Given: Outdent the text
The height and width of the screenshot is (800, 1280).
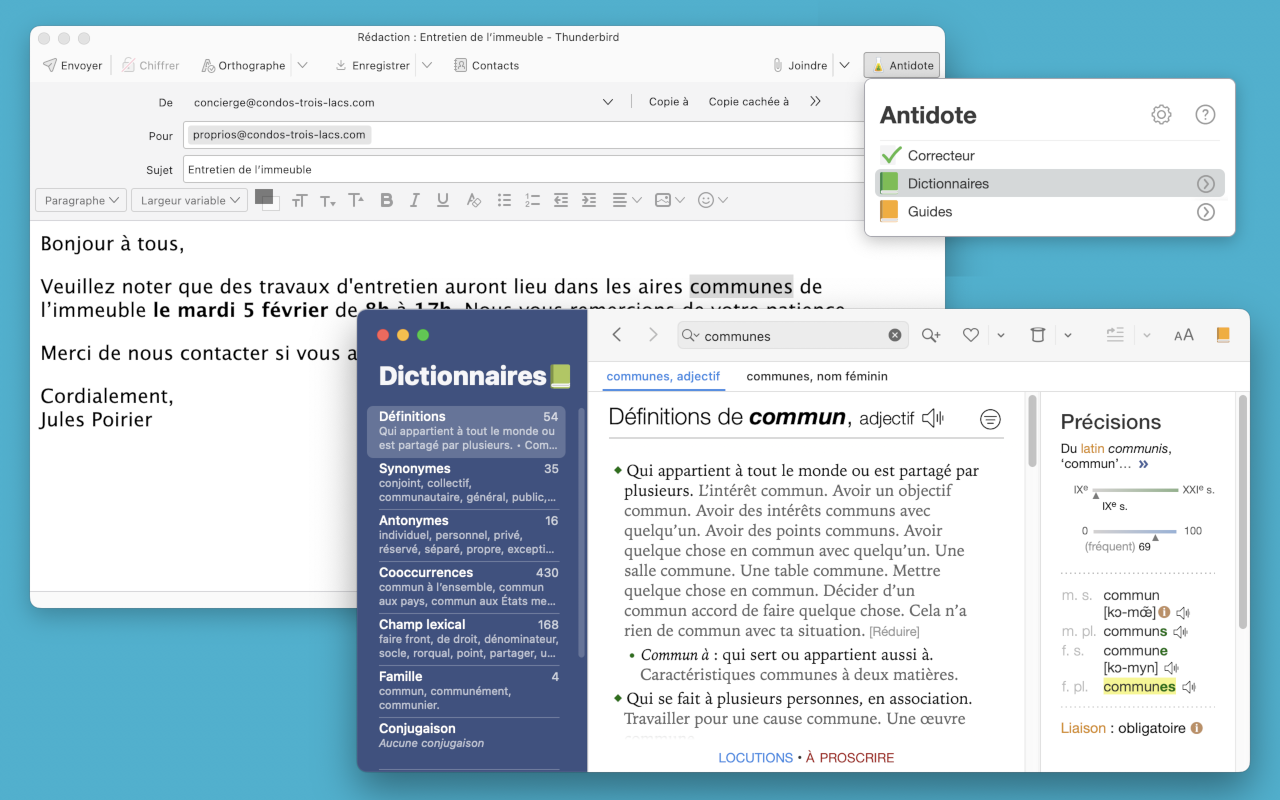Looking at the screenshot, I should pos(561,200).
